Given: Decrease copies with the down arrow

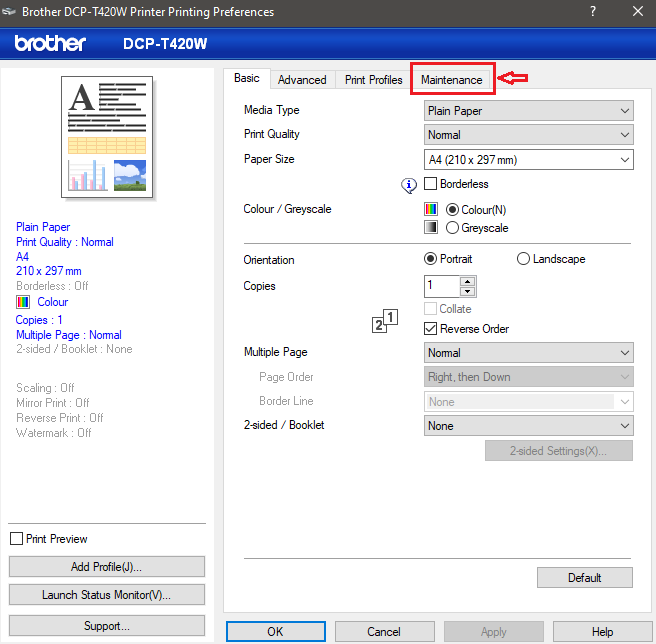Looking at the screenshot, I should click(467, 291).
